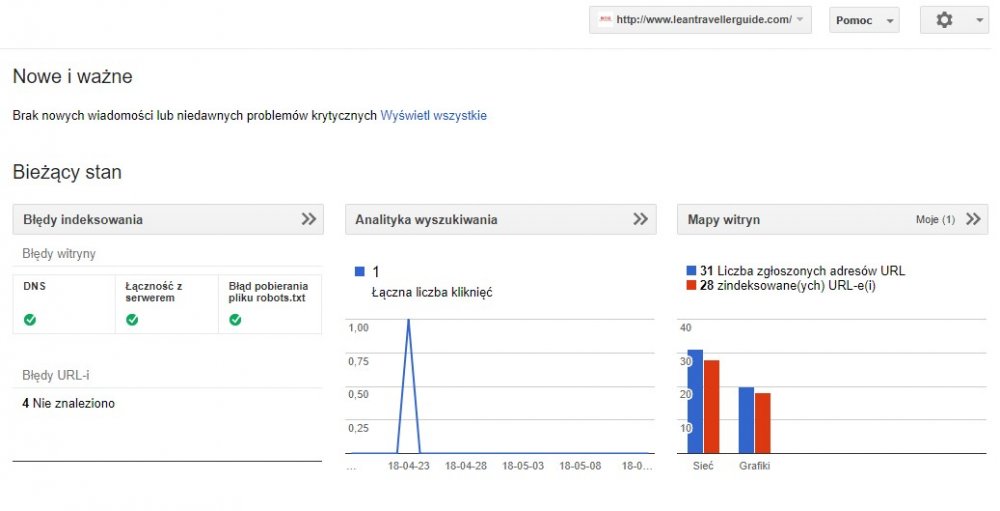The image size is (1000, 511).
Task: Click the site favicon in the URL selector
Action: coord(604,20)
